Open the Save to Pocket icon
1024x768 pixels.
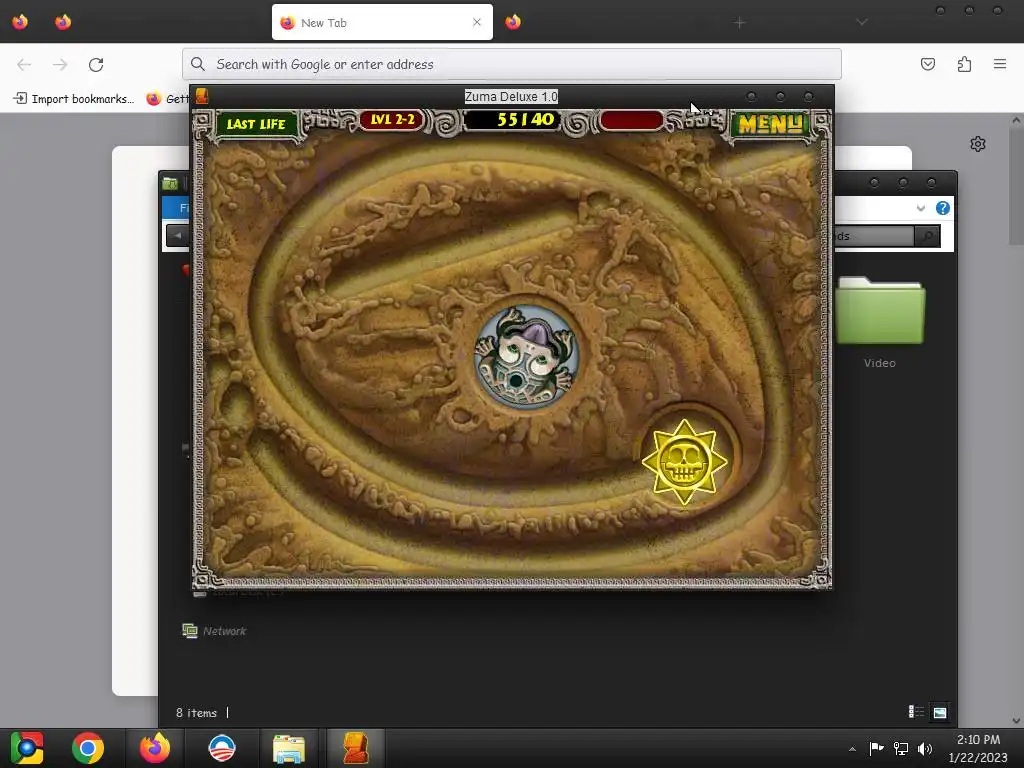tap(928, 64)
